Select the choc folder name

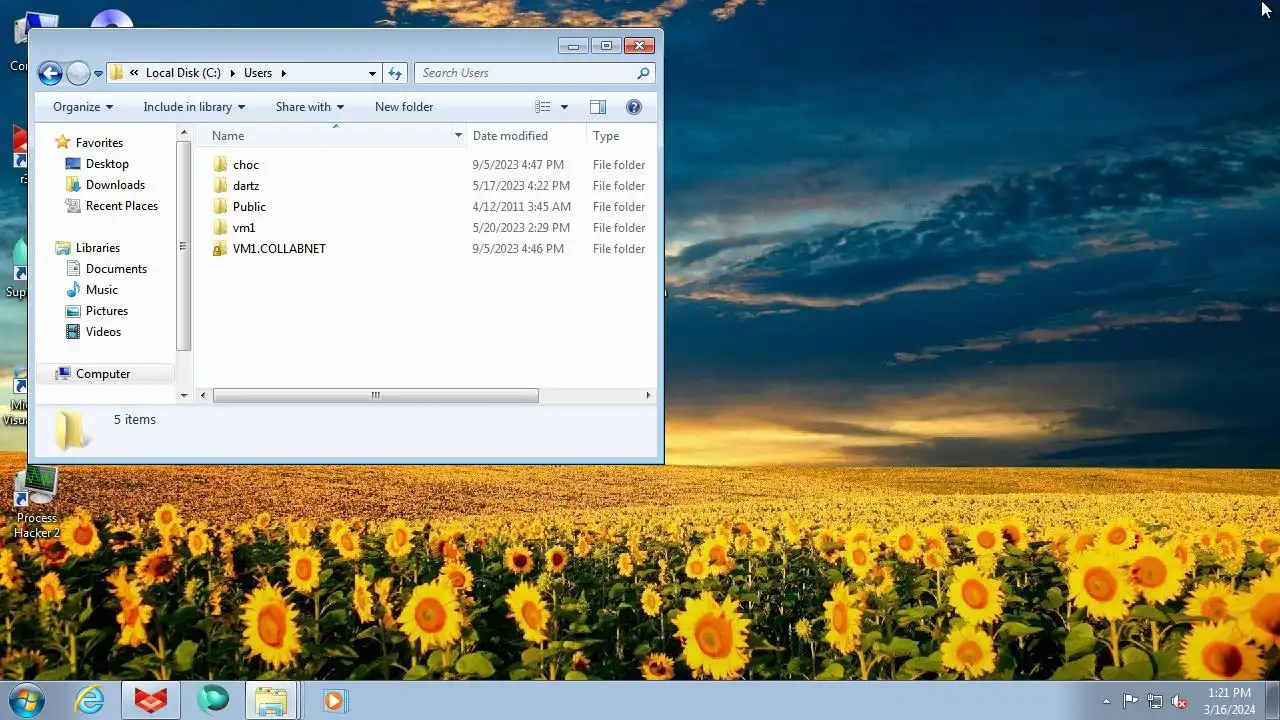[x=246, y=165]
